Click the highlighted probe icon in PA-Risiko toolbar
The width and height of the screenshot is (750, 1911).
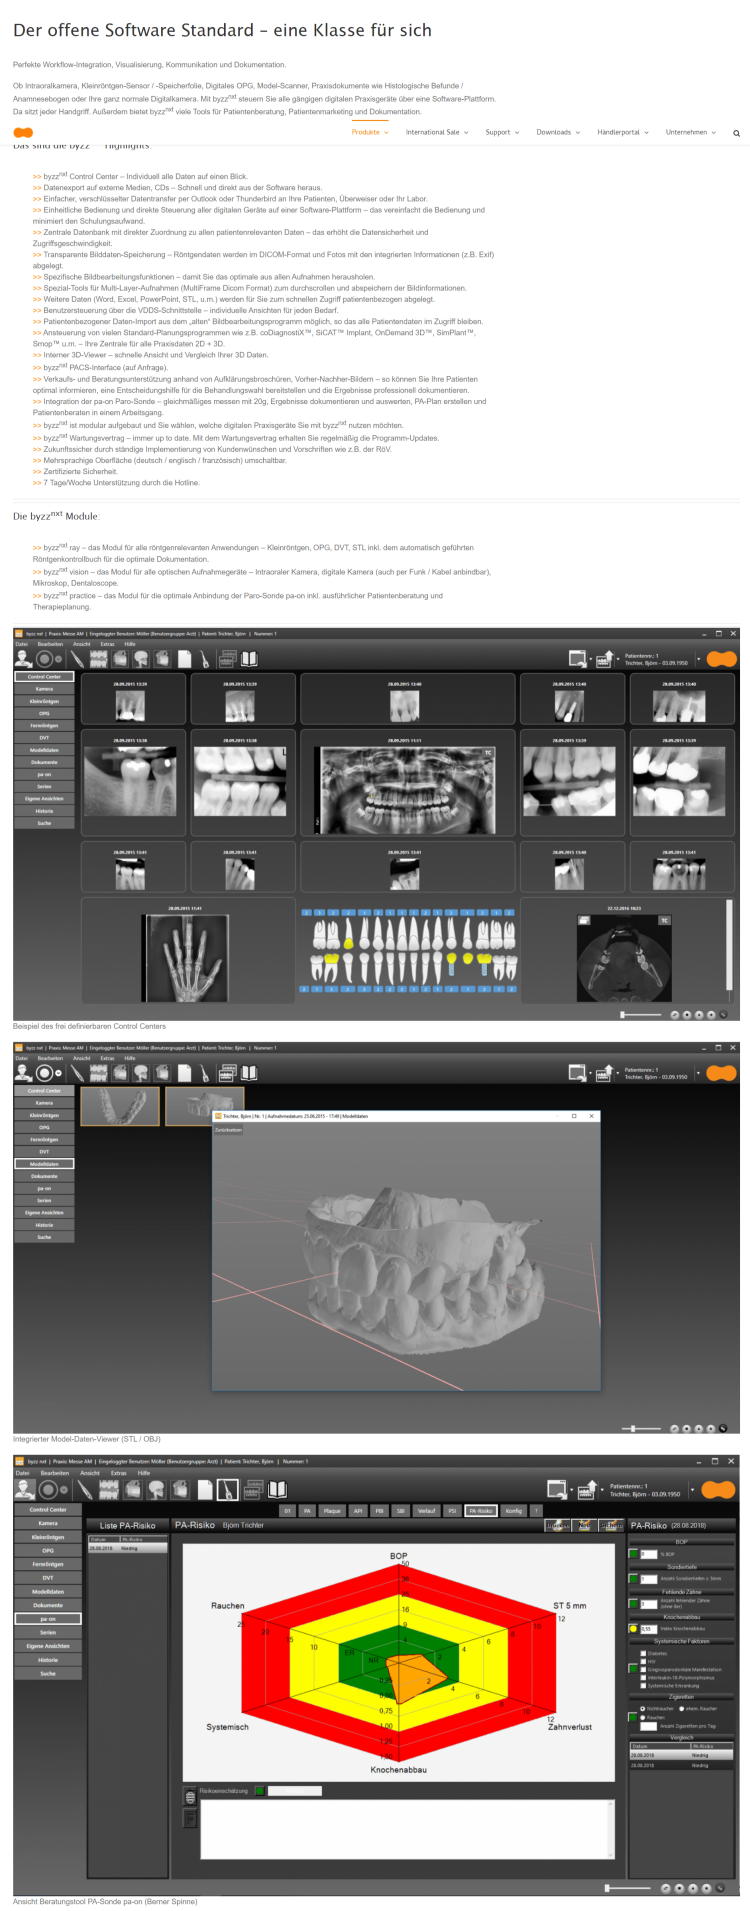click(x=227, y=1490)
